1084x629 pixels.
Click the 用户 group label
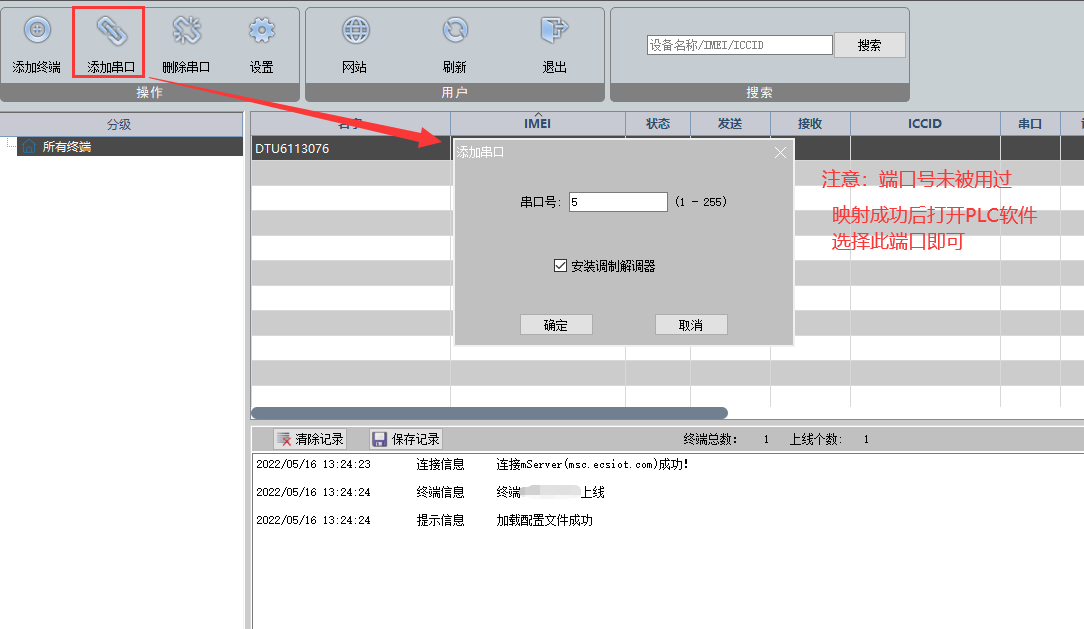point(454,93)
